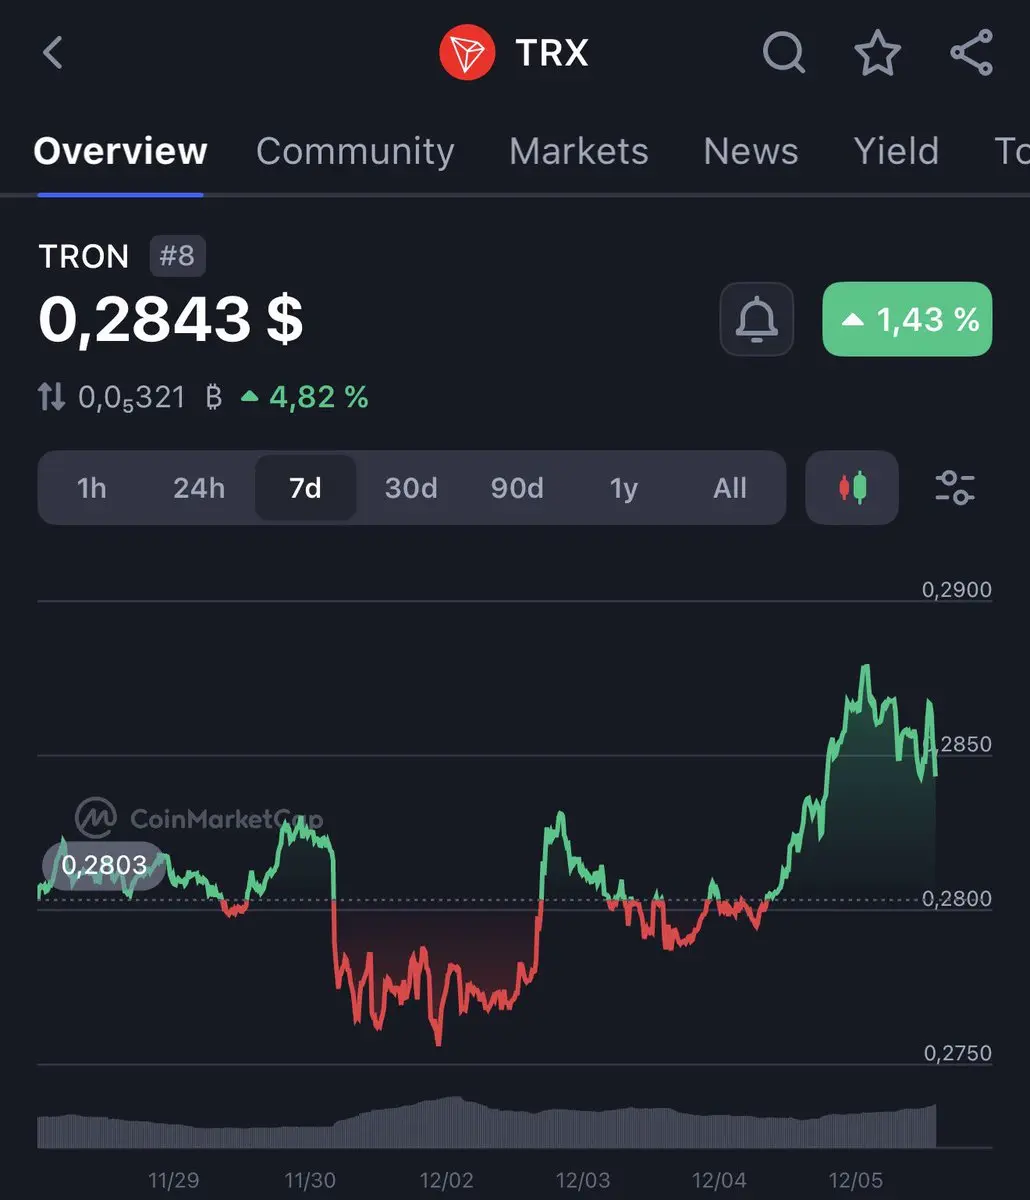Image resolution: width=1030 pixels, height=1200 pixels.
Task: Tap the 12/05 date label
Action: coord(856,1180)
